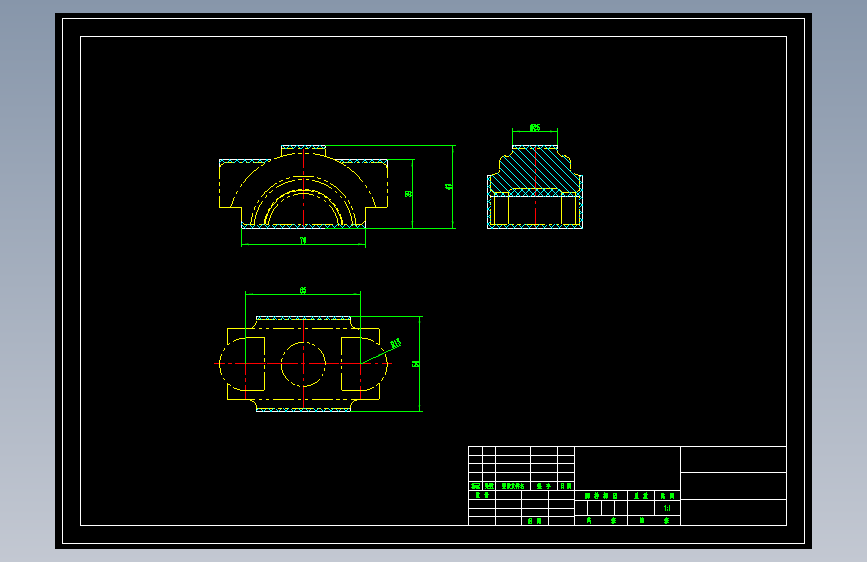Pick the 54 vertical dimension text
The image size is (867, 562).
point(416,363)
